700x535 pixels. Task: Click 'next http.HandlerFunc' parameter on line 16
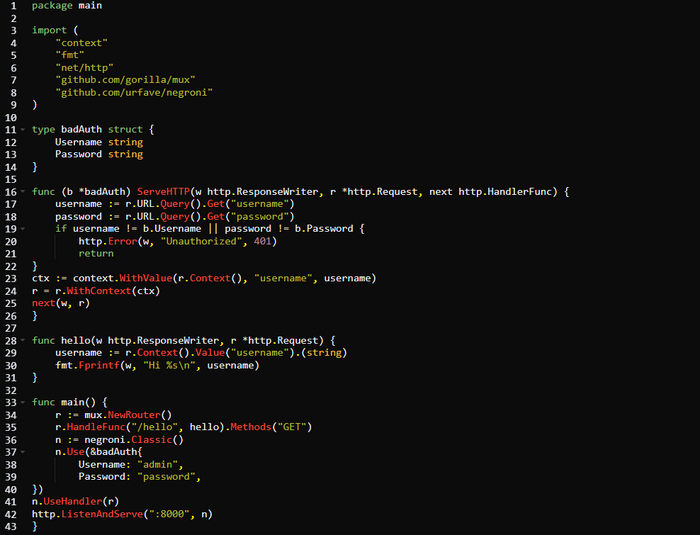[493, 192]
